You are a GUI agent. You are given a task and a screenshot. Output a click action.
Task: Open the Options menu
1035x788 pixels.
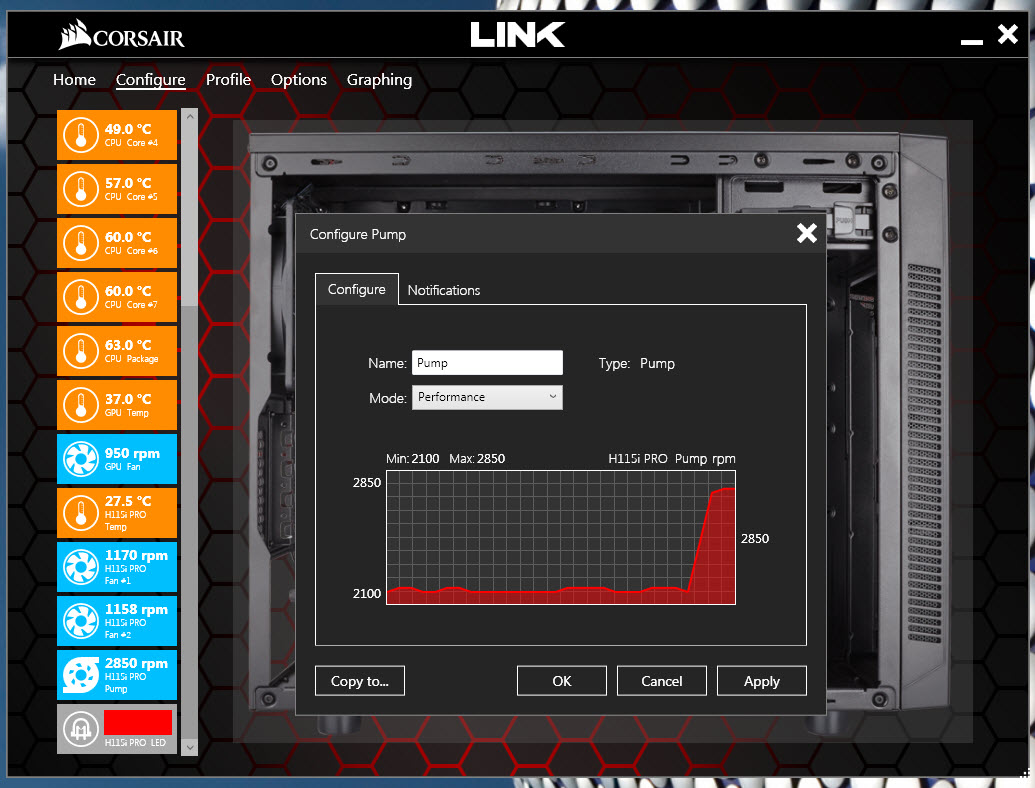click(299, 80)
